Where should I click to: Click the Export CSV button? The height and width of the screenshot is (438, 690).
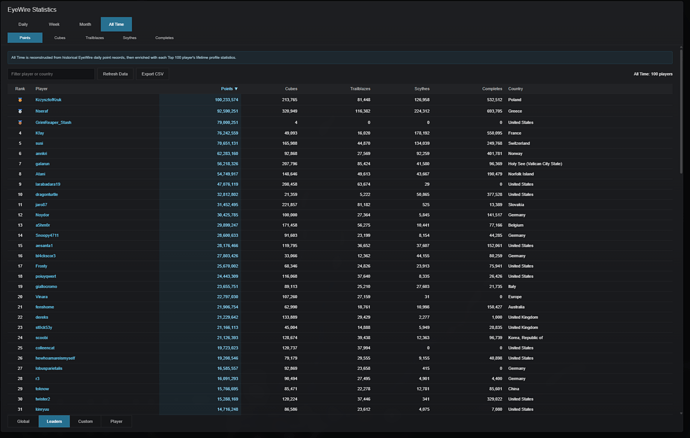click(x=152, y=74)
